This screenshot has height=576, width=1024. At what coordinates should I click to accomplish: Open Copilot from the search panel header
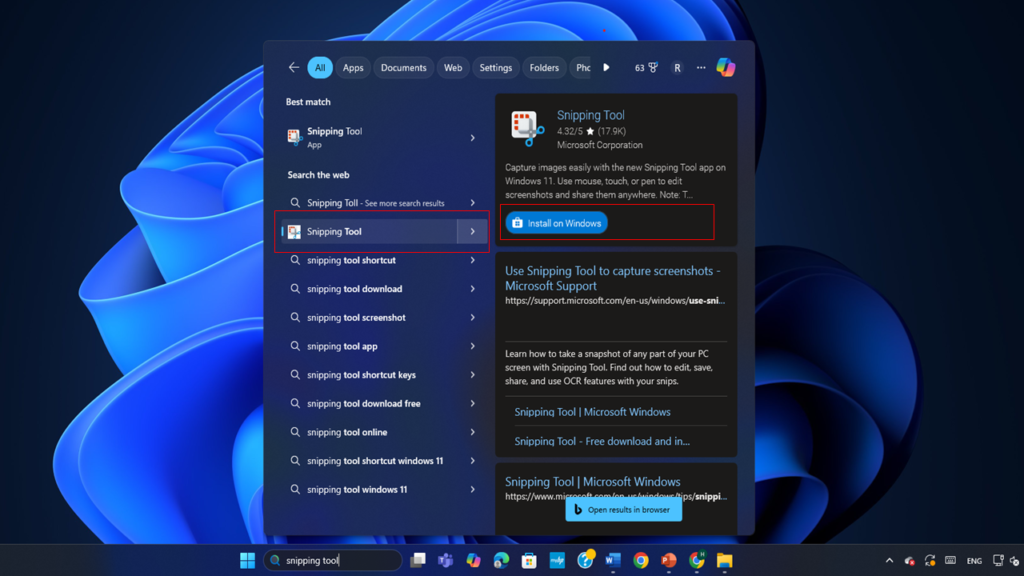[x=726, y=67]
